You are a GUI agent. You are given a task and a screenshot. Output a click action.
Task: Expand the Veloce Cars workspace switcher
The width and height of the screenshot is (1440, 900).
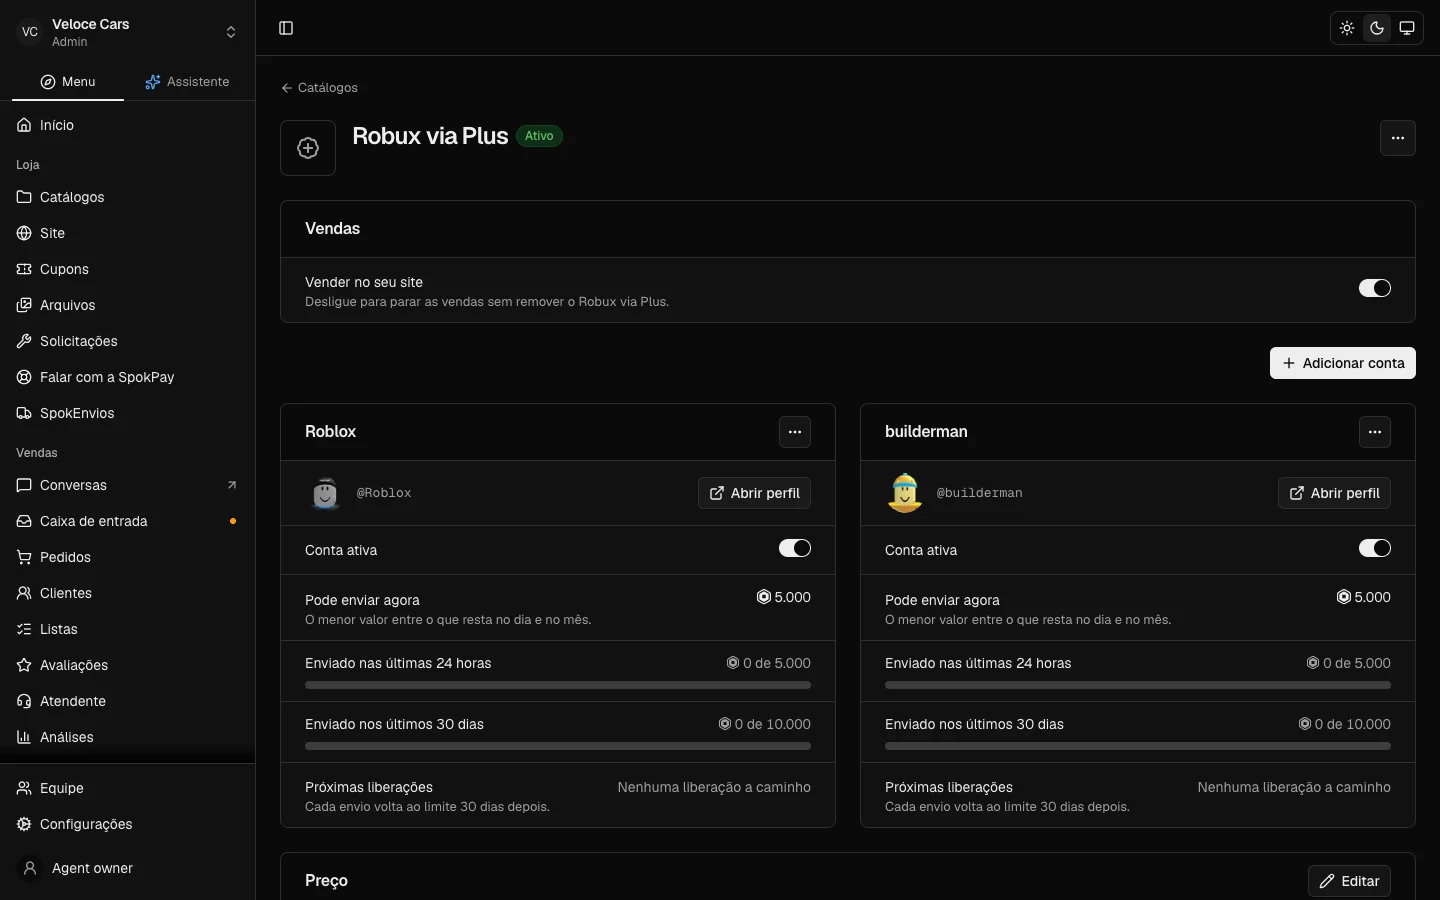[128, 32]
